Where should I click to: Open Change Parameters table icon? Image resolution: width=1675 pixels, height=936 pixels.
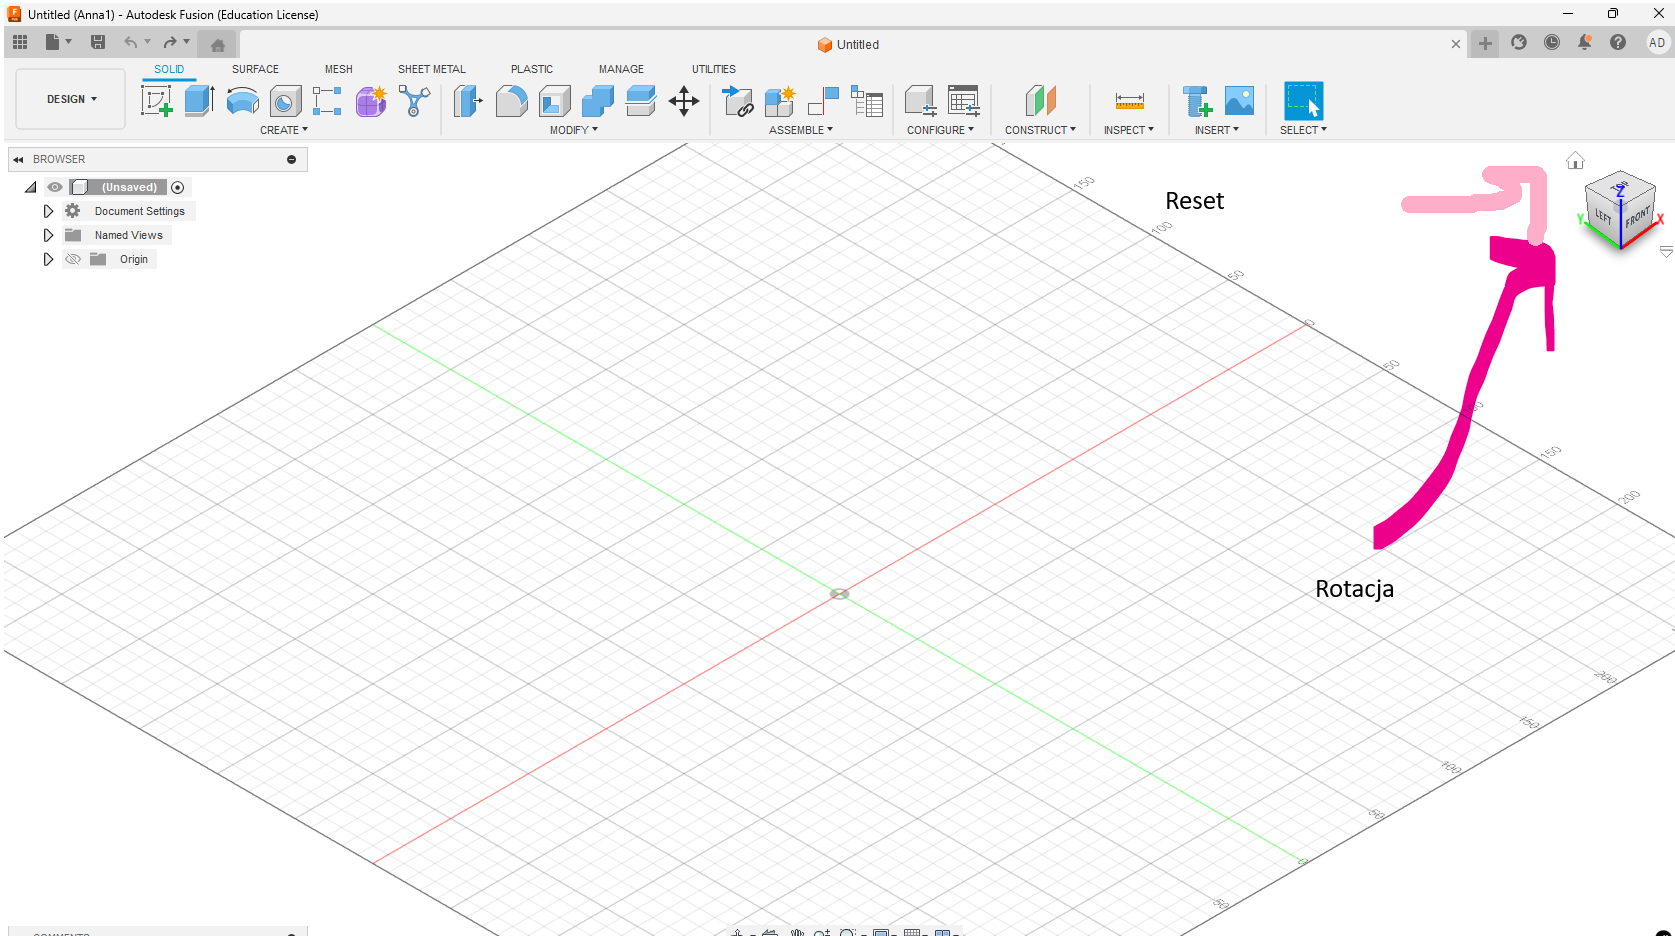pos(964,101)
